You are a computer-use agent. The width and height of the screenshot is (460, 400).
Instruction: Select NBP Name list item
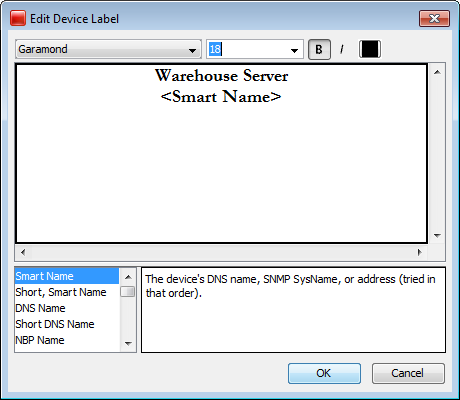pos(67,340)
